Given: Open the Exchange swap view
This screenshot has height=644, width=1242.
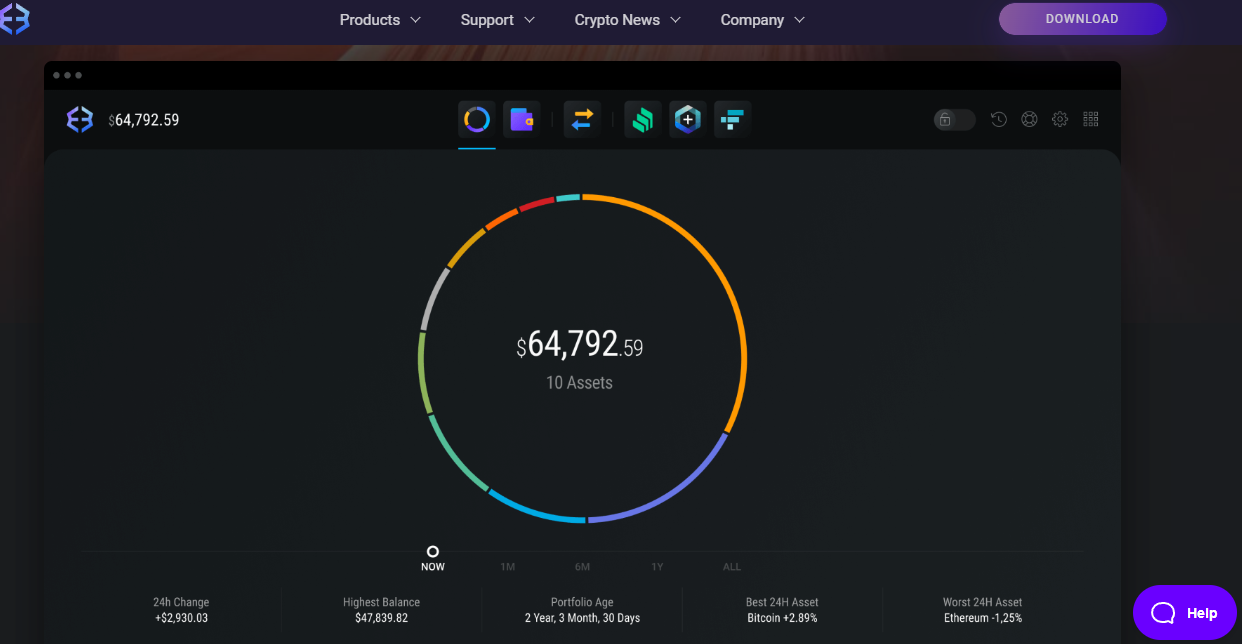Looking at the screenshot, I should point(580,119).
